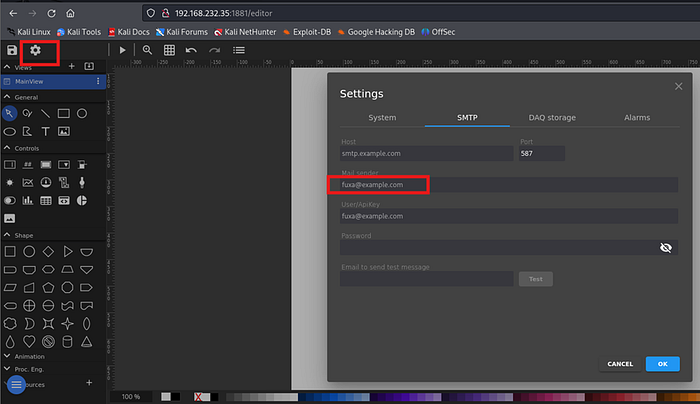Redo the last undone edit
The image size is (700, 404).
[215, 50]
